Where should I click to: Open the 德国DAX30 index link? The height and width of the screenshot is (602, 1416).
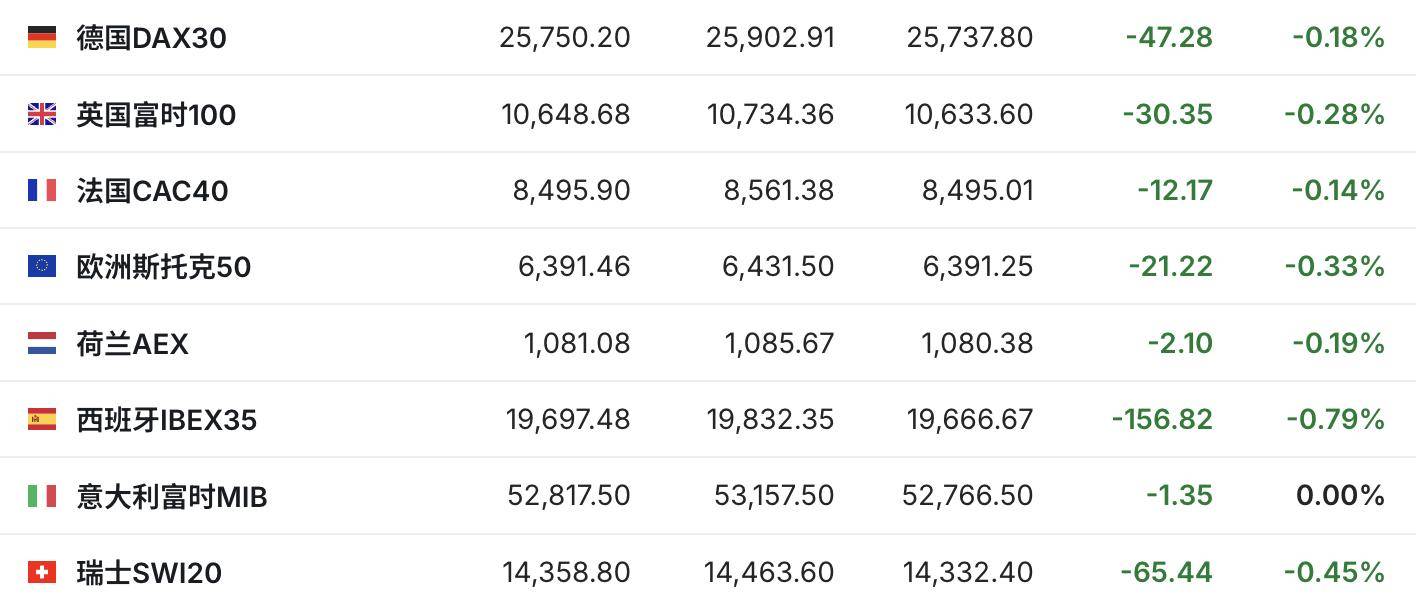pos(152,38)
